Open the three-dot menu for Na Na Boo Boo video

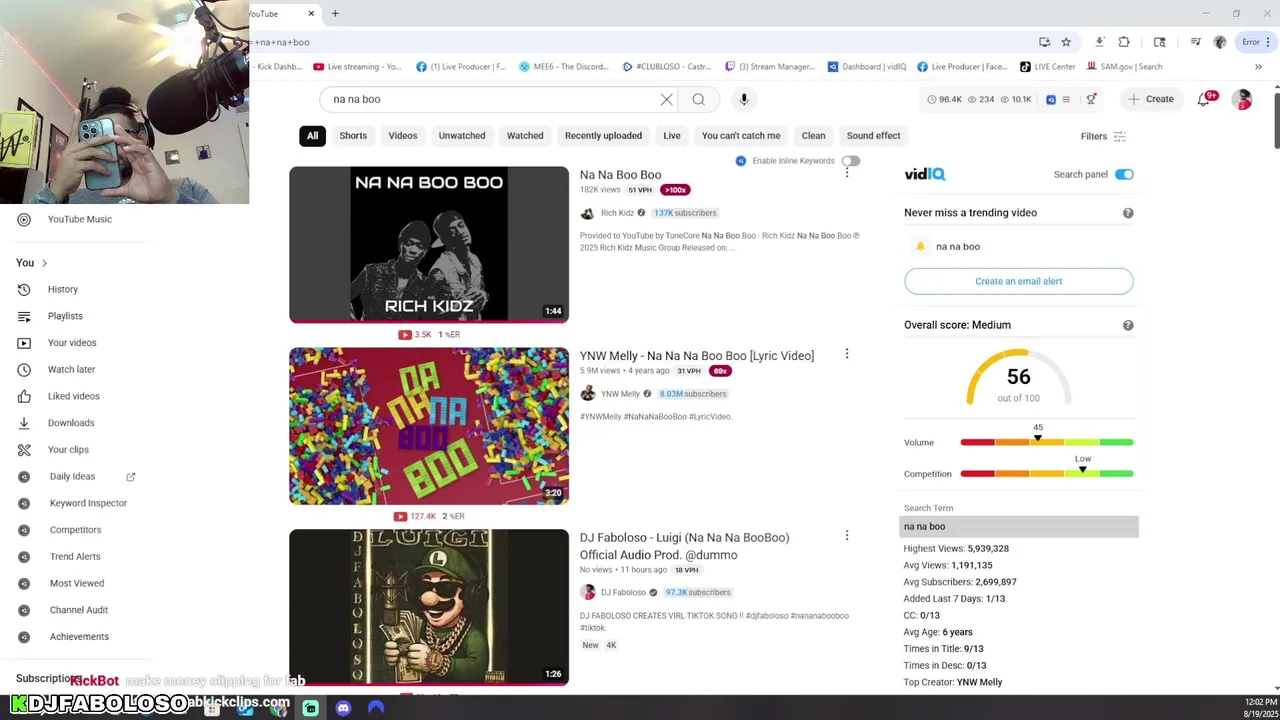click(847, 173)
